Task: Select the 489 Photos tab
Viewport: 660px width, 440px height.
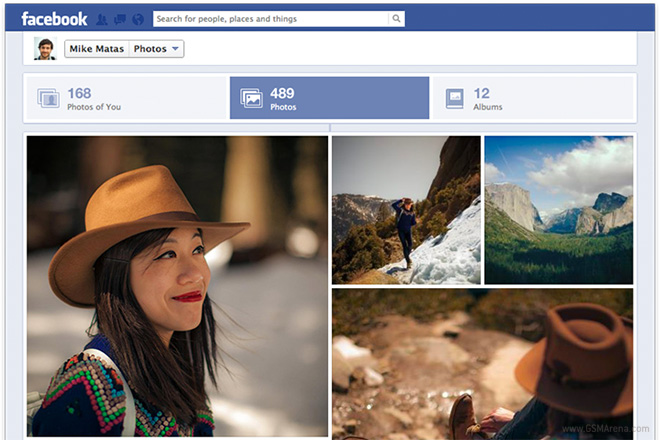Action: pos(329,98)
